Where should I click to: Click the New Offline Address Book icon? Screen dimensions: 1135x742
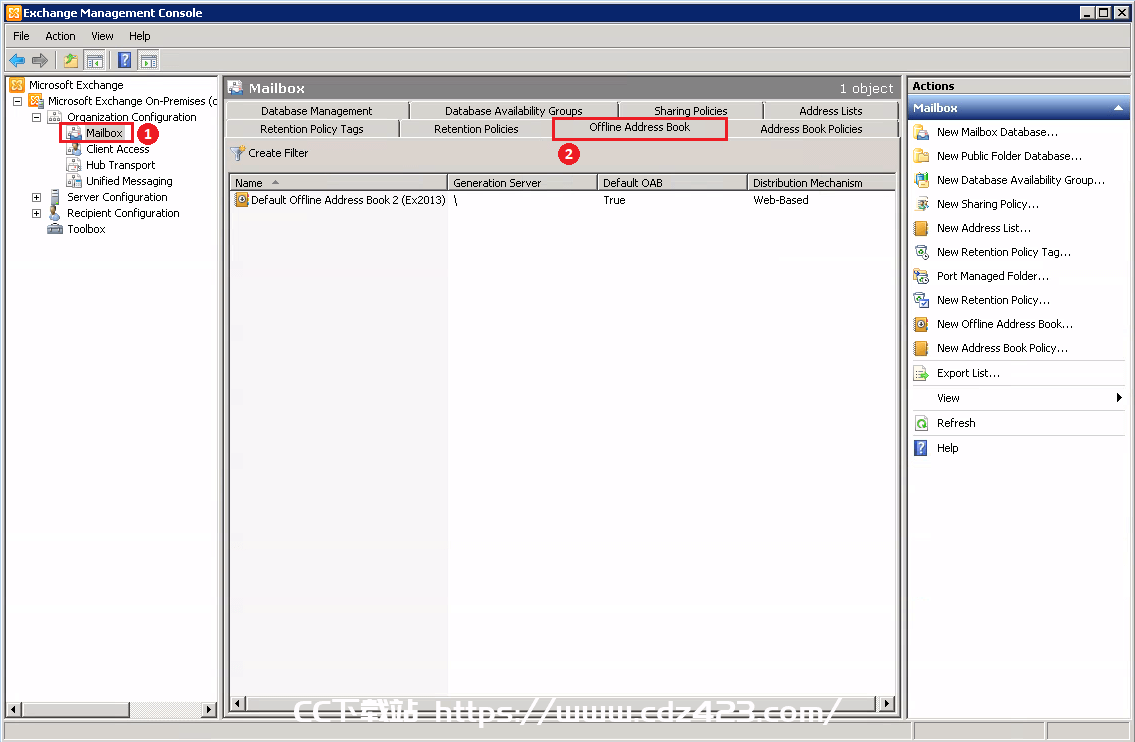coord(921,324)
